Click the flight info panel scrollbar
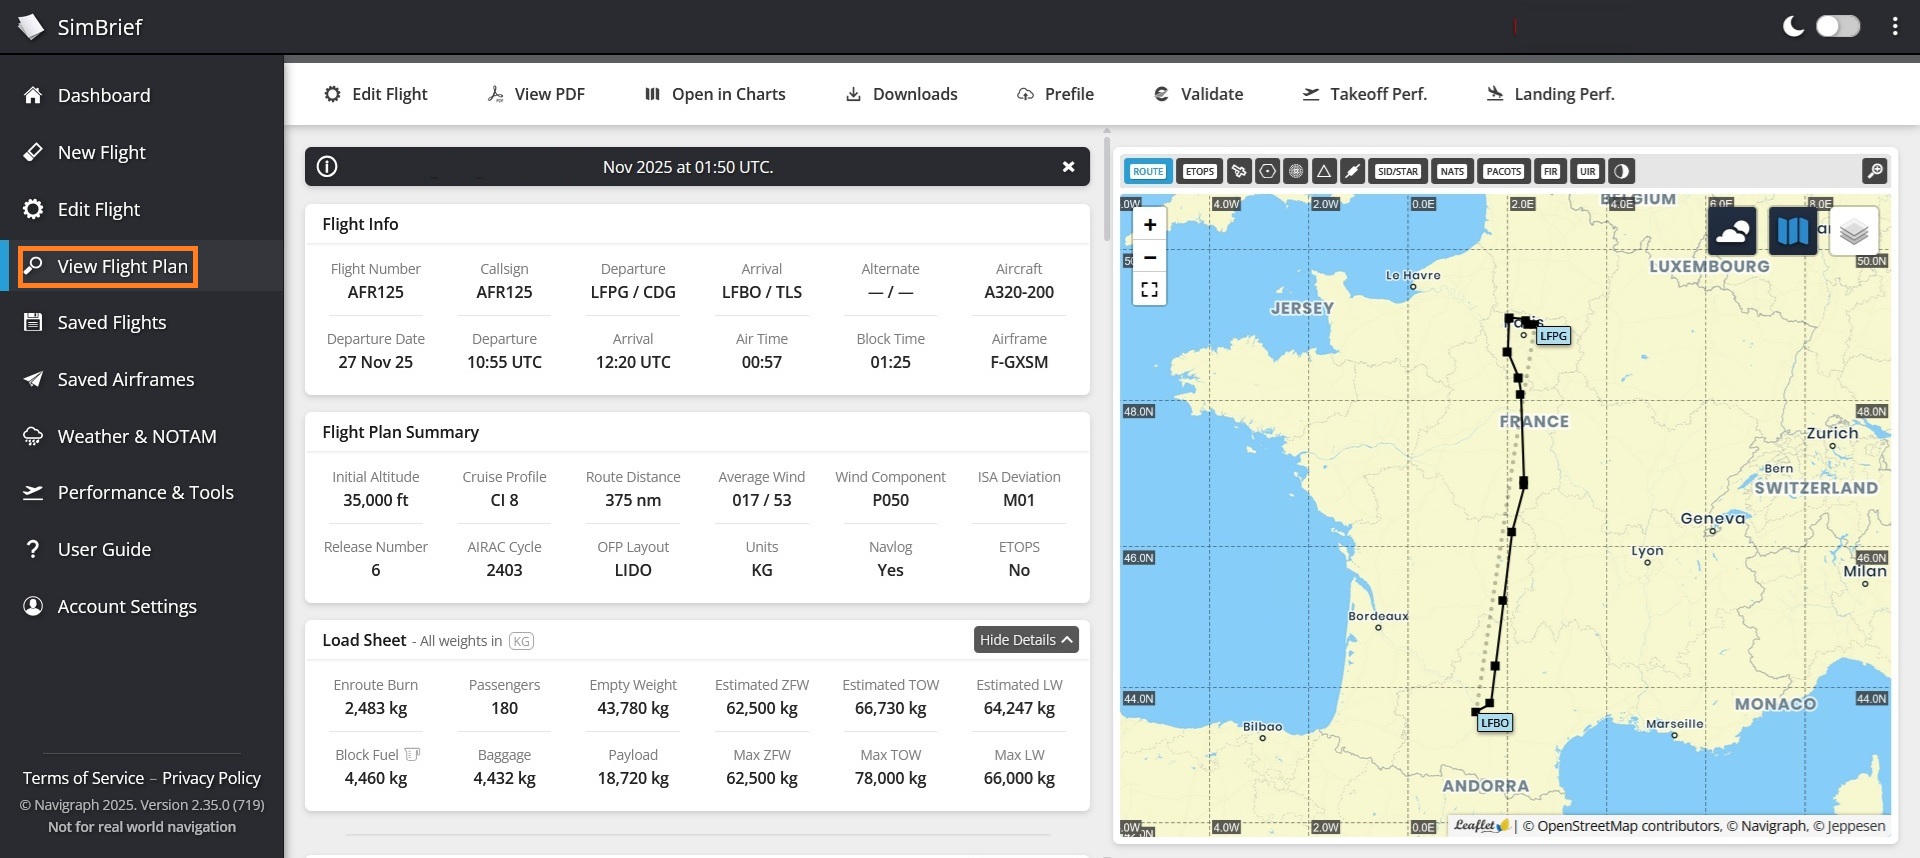Viewport: 1920px width, 858px height. (1106, 190)
